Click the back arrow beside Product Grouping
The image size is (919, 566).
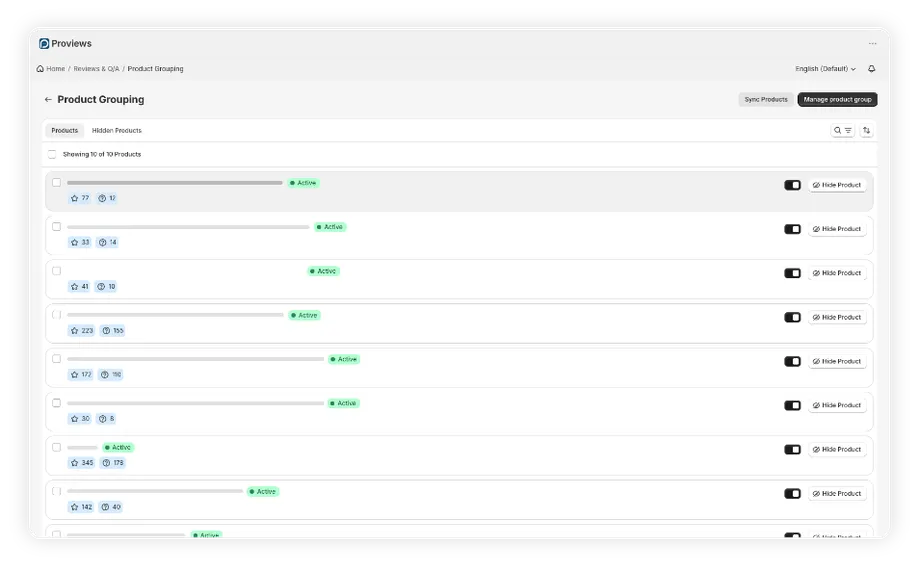pos(48,100)
